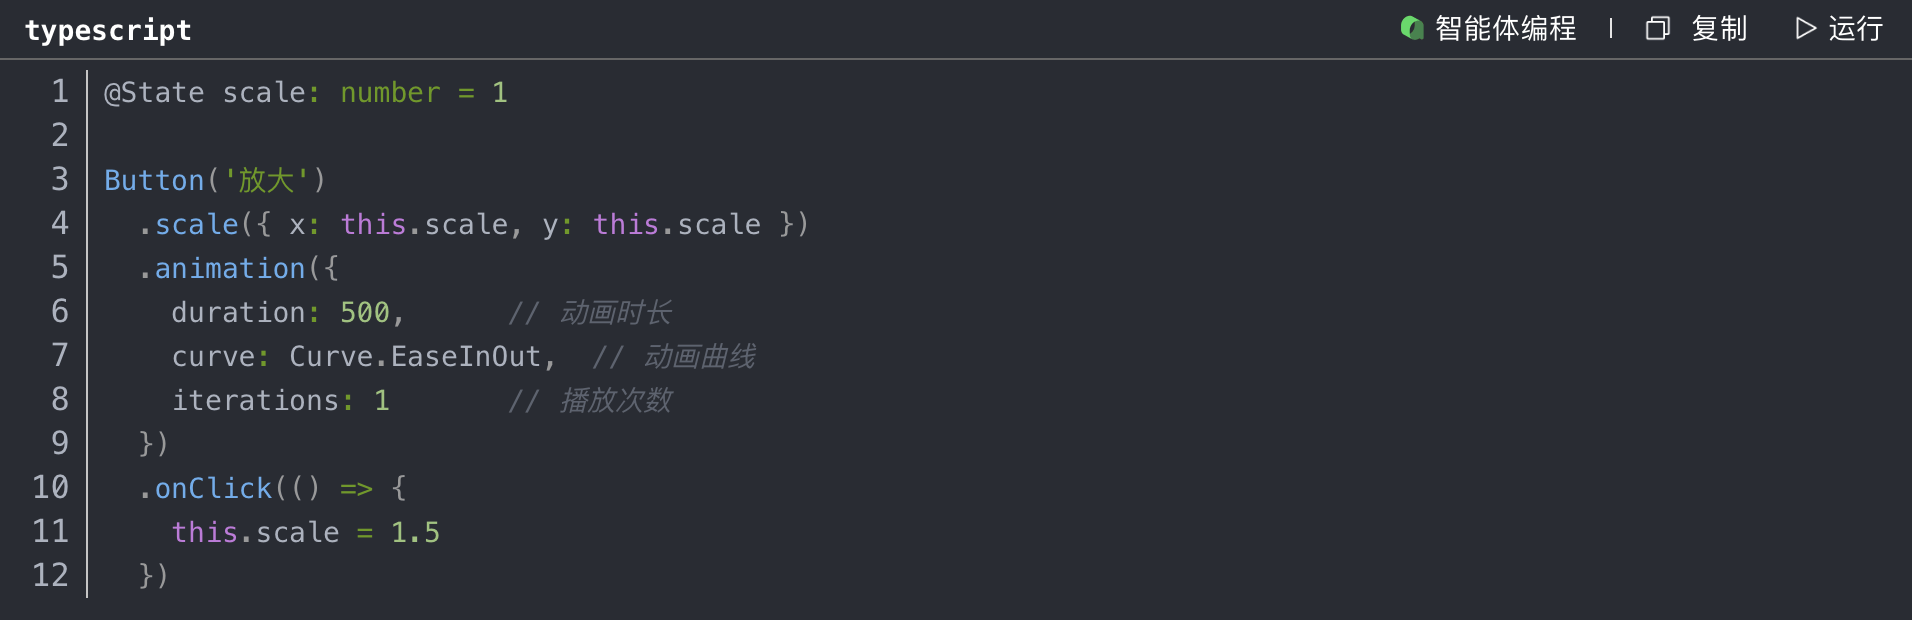Click the 复制 text label
The image size is (1912, 620).
[1719, 29]
